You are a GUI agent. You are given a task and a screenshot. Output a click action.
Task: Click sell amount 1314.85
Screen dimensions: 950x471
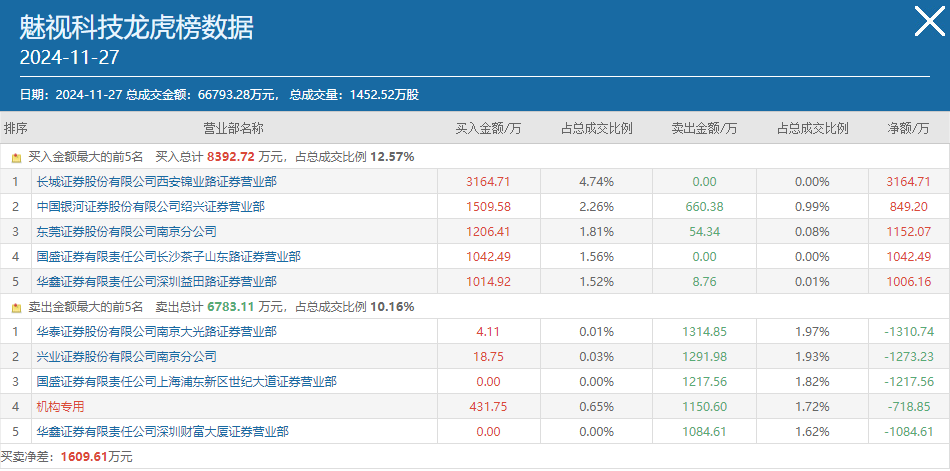704,332
